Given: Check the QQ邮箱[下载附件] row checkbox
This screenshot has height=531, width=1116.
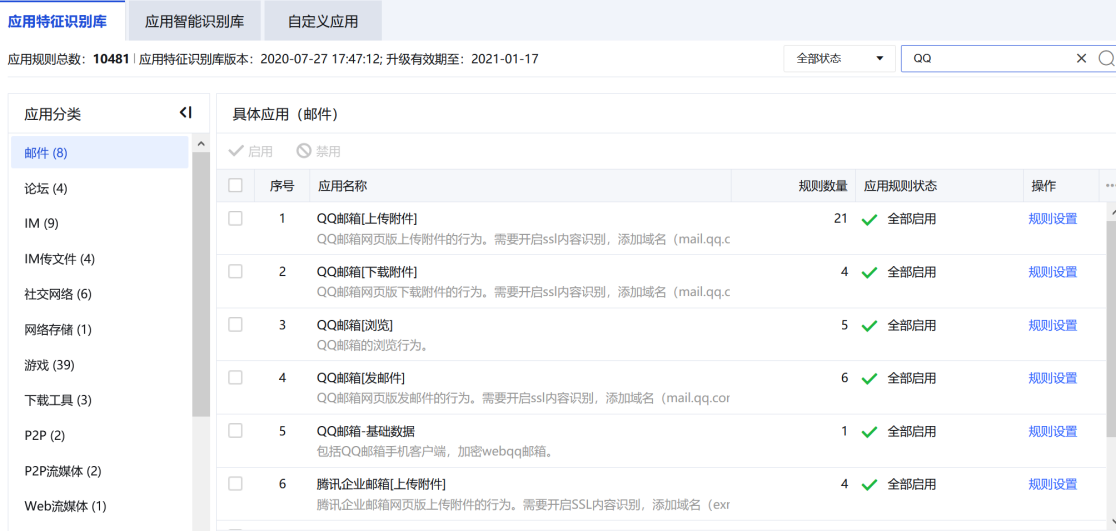Looking at the screenshot, I should coord(235,272).
